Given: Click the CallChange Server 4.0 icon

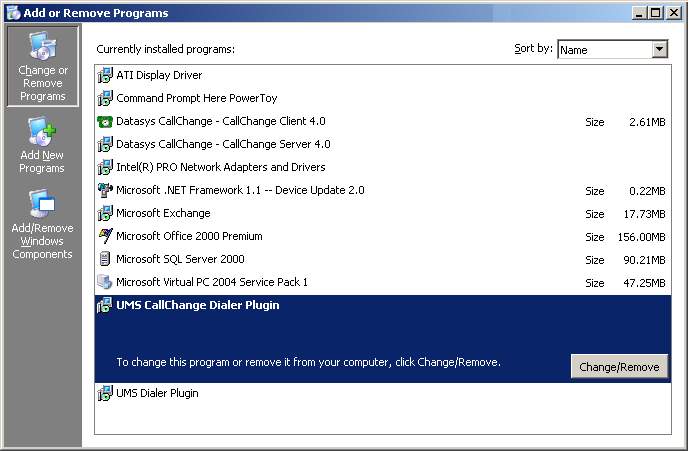Looking at the screenshot, I should (x=105, y=144).
